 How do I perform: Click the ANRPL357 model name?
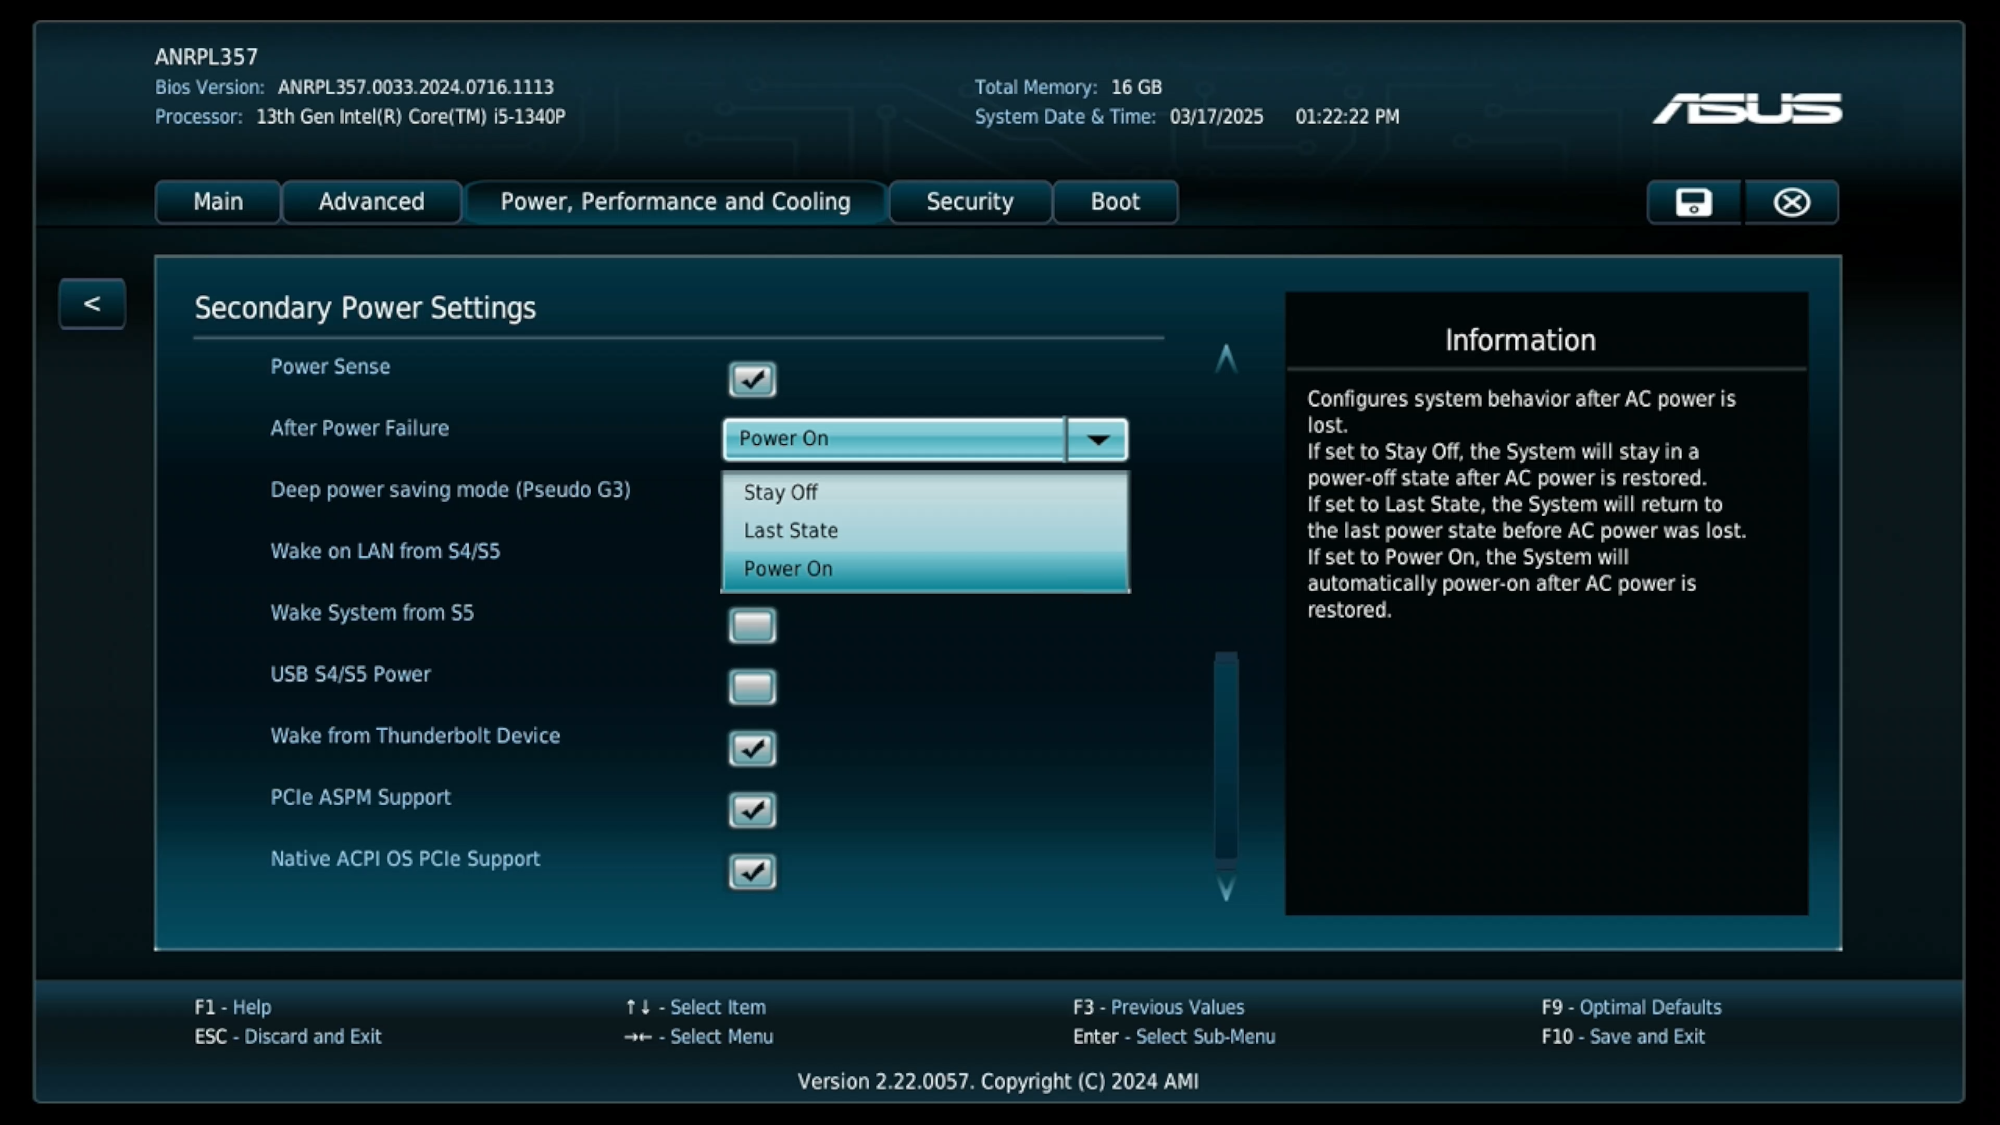(206, 57)
